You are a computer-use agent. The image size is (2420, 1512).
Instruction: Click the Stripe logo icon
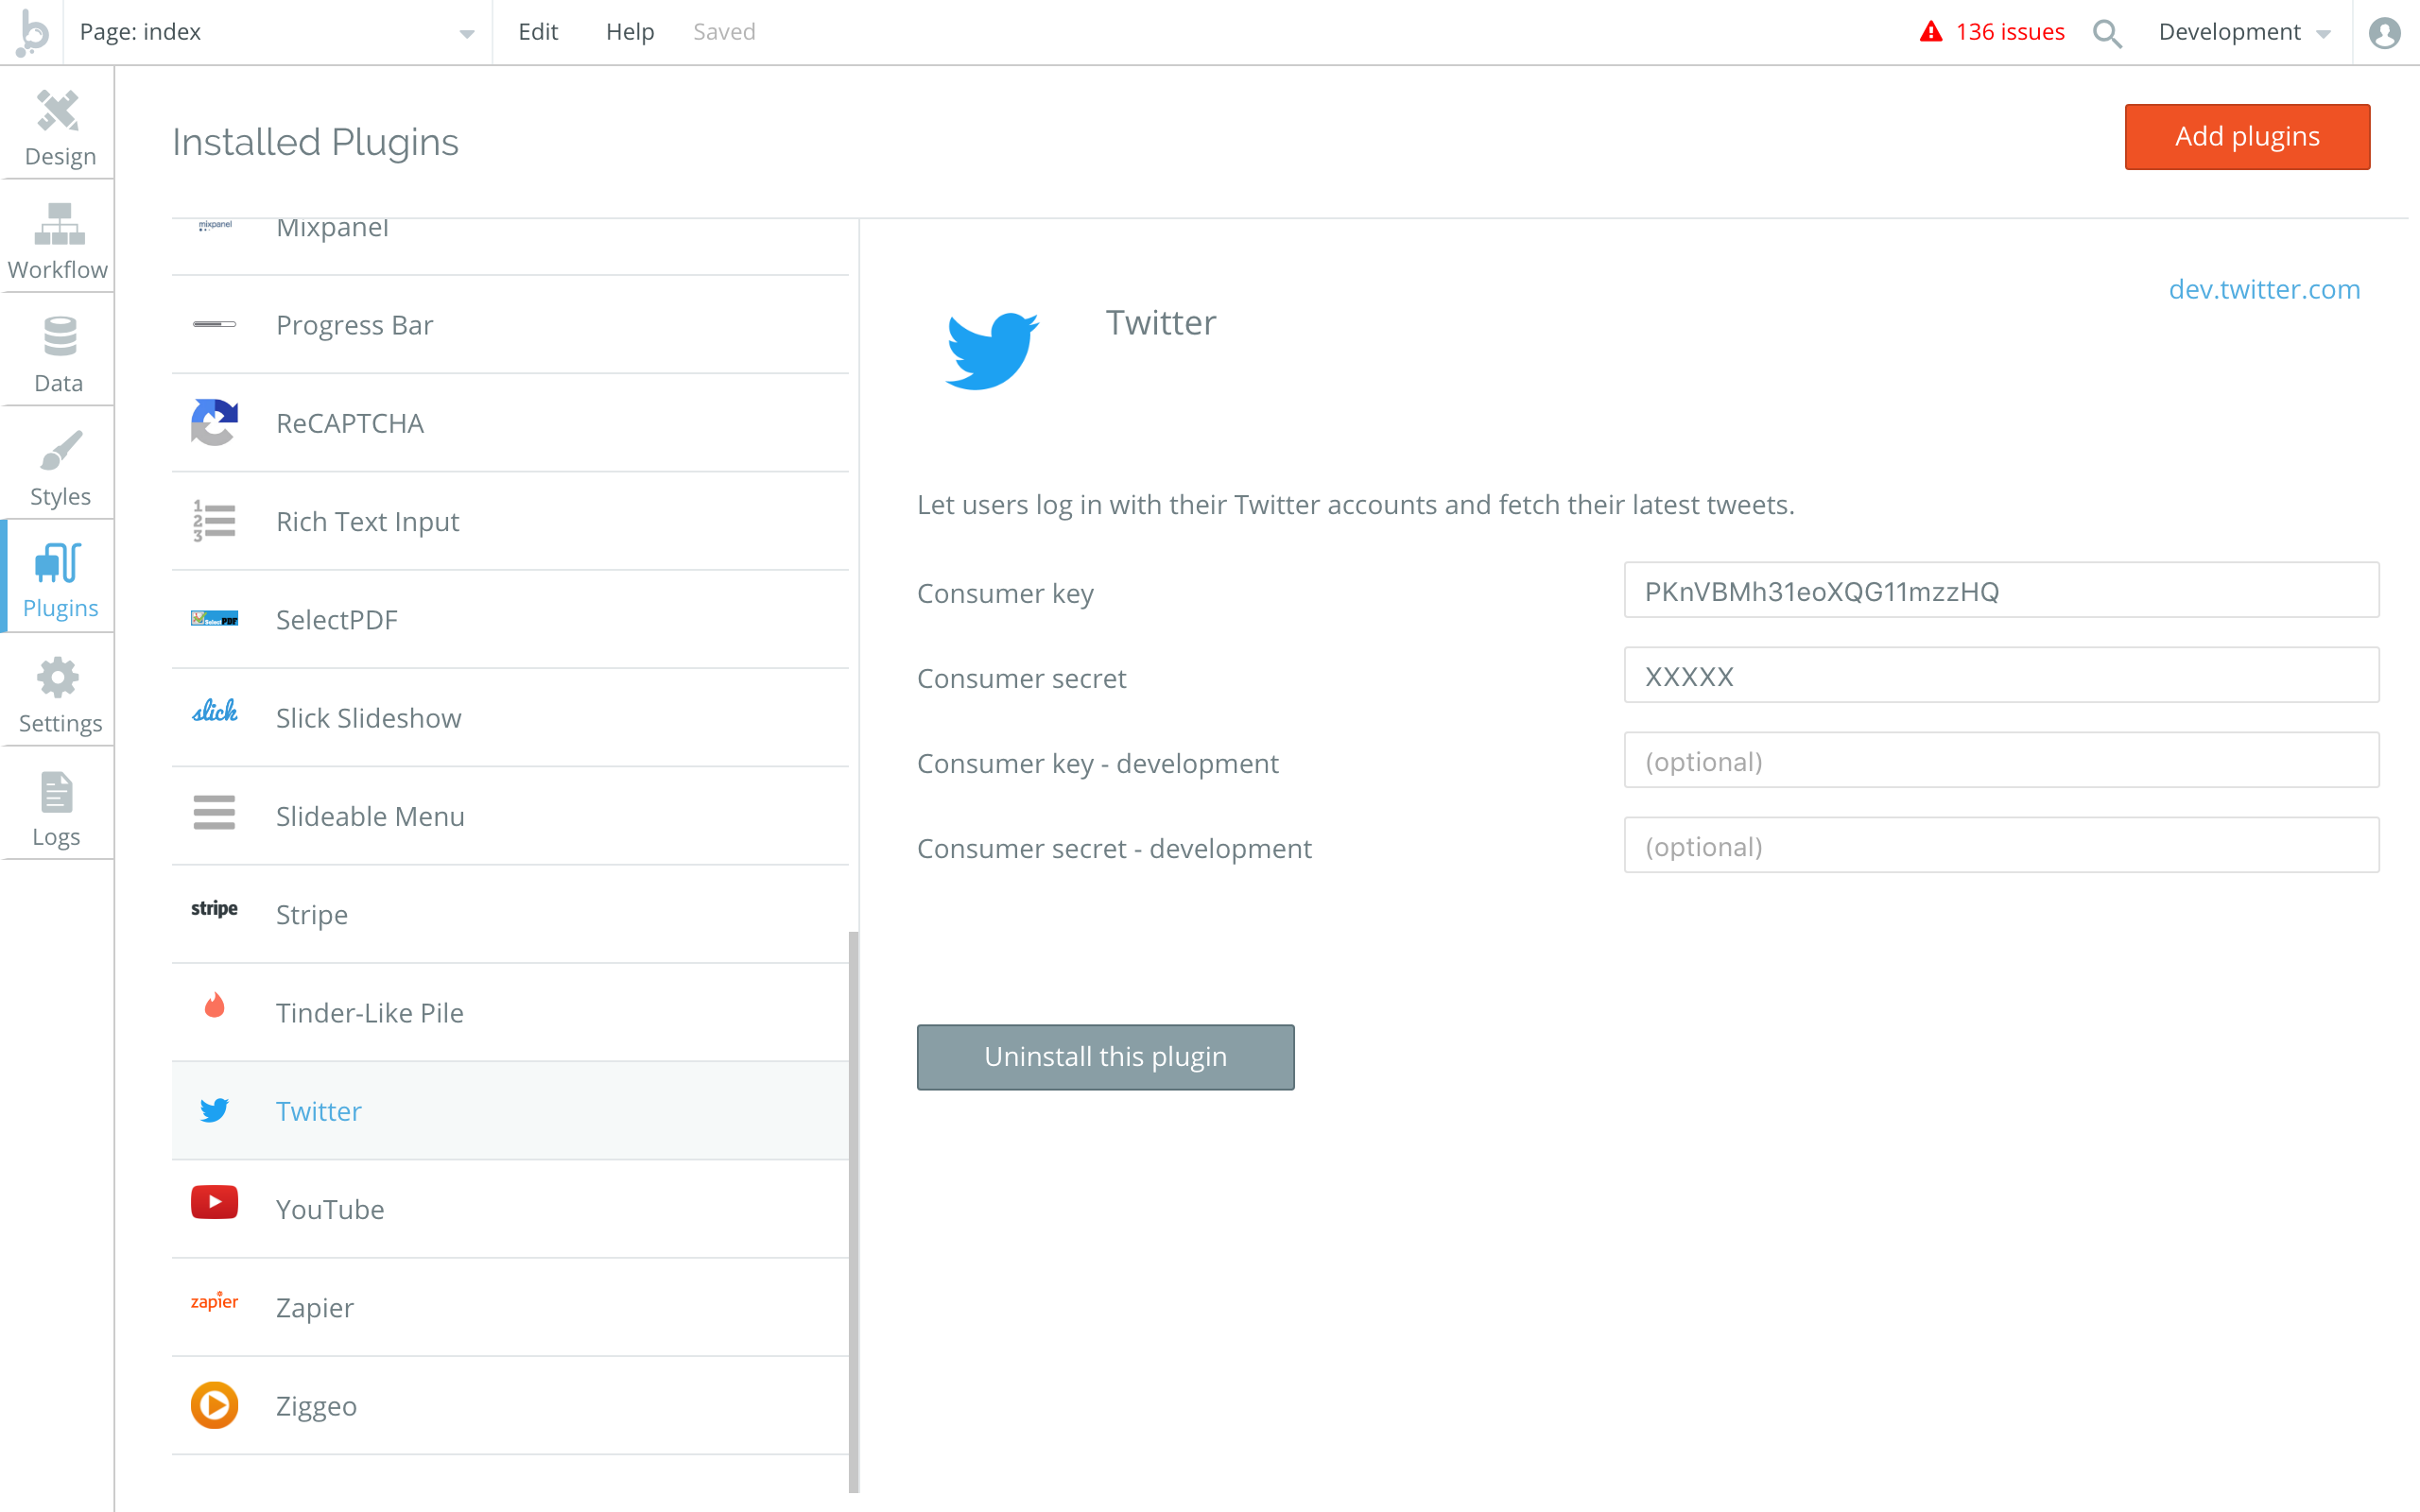[214, 908]
